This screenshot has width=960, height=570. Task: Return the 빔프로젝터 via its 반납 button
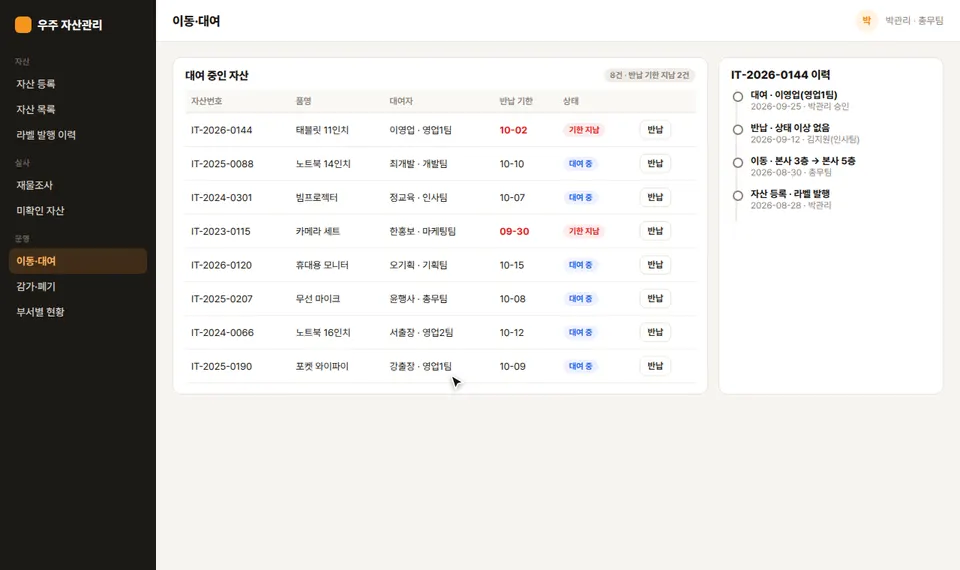tap(655, 197)
